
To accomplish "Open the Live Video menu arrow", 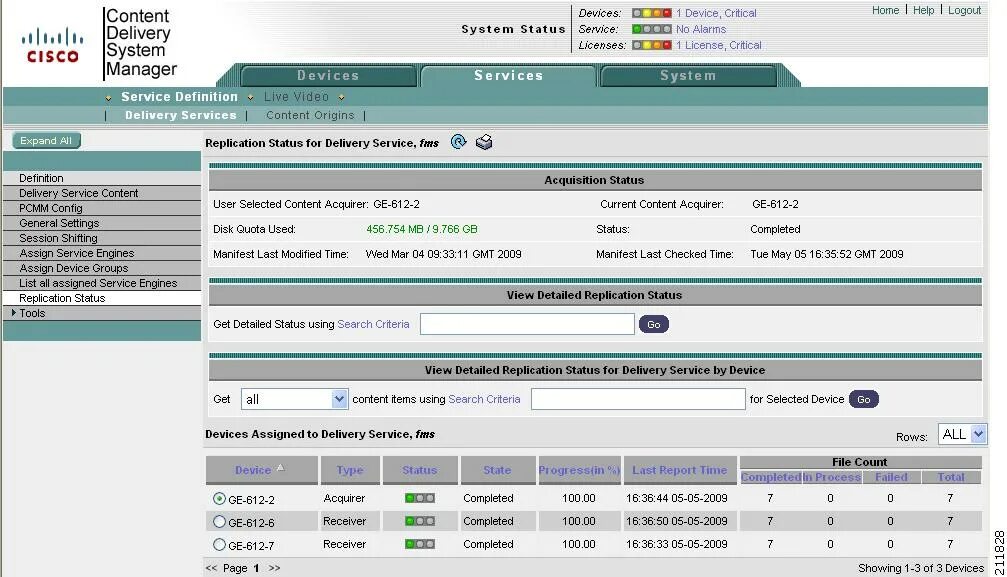I will pos(250,98).
